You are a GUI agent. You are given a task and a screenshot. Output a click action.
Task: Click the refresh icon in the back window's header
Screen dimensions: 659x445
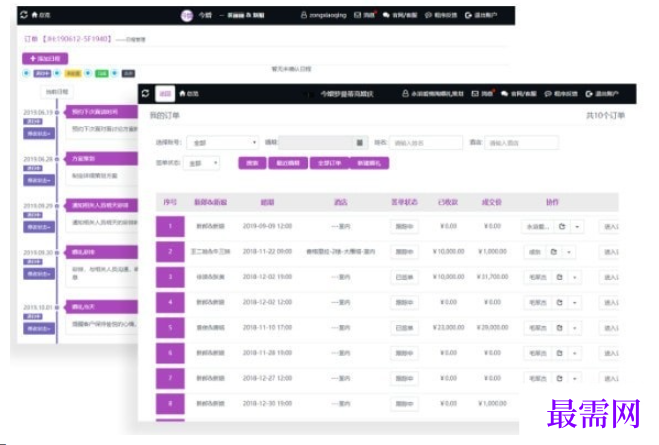(24, 15)
